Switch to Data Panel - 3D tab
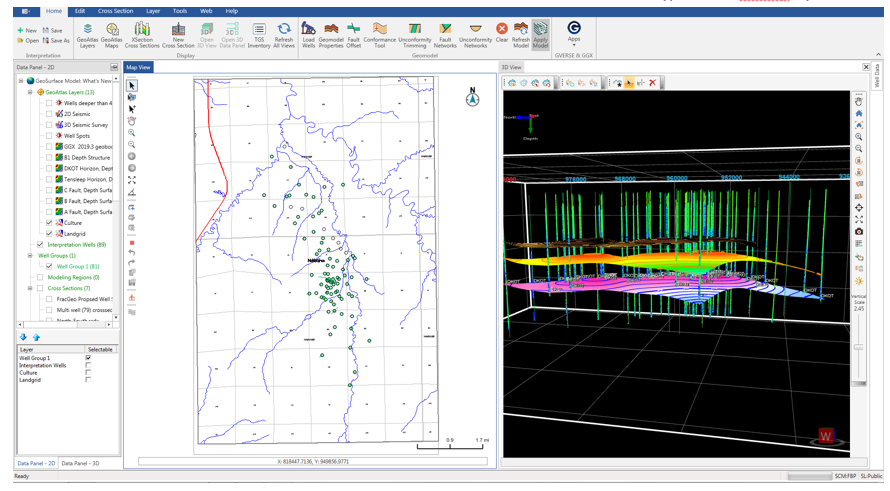 (x=80, y=463)
